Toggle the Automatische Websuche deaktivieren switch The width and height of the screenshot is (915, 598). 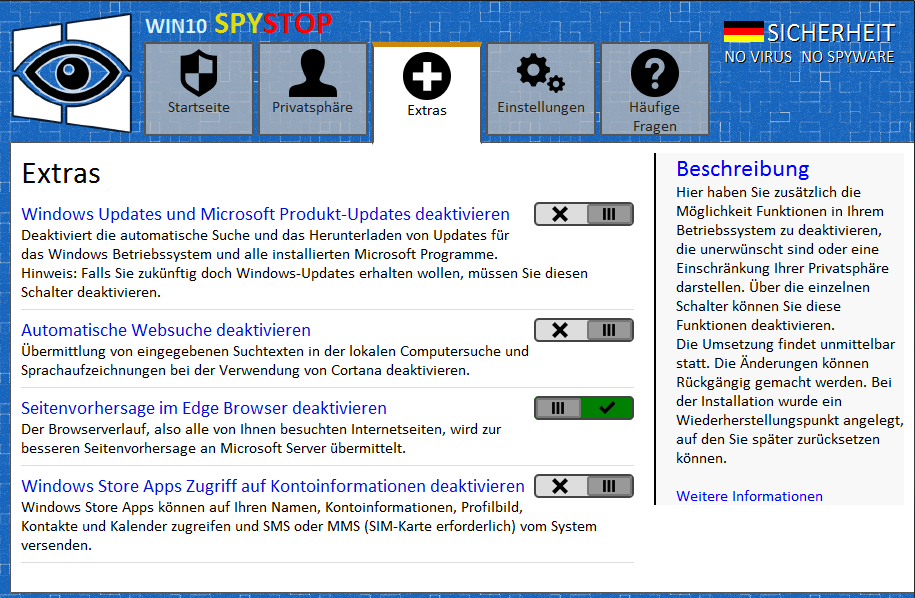coord(584,330)
